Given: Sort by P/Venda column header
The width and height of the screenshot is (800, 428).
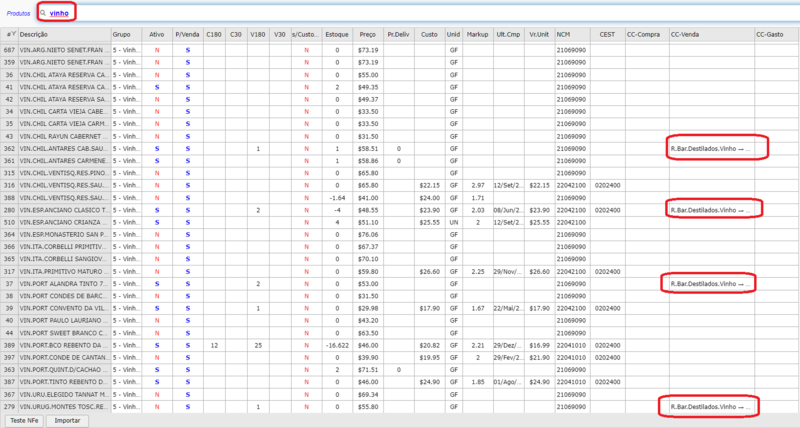Looking at the screenshot, I should point(187,34).
